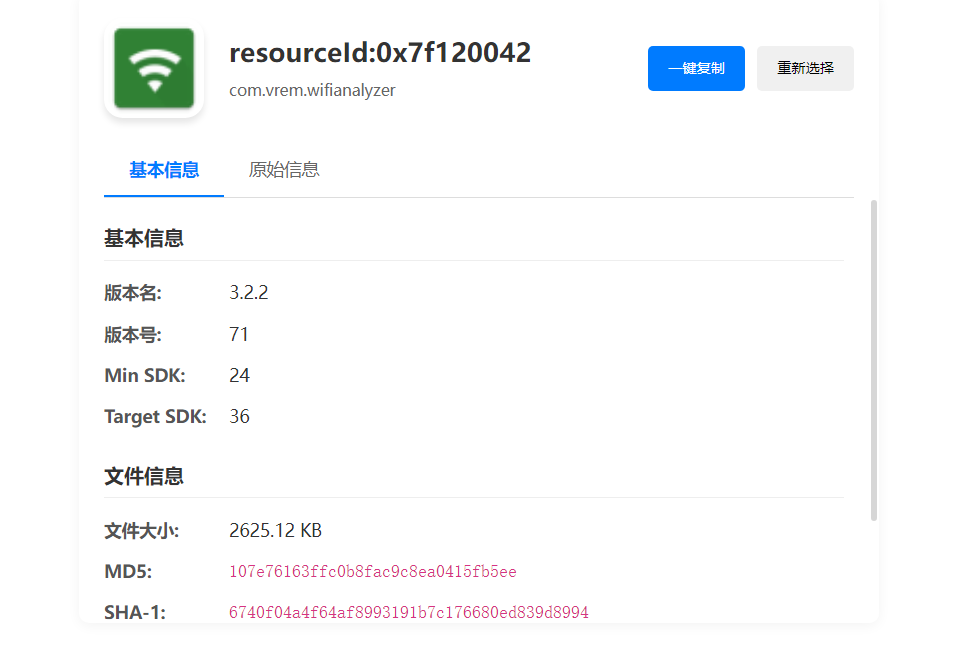Select the 基本信息 tab

164,170
